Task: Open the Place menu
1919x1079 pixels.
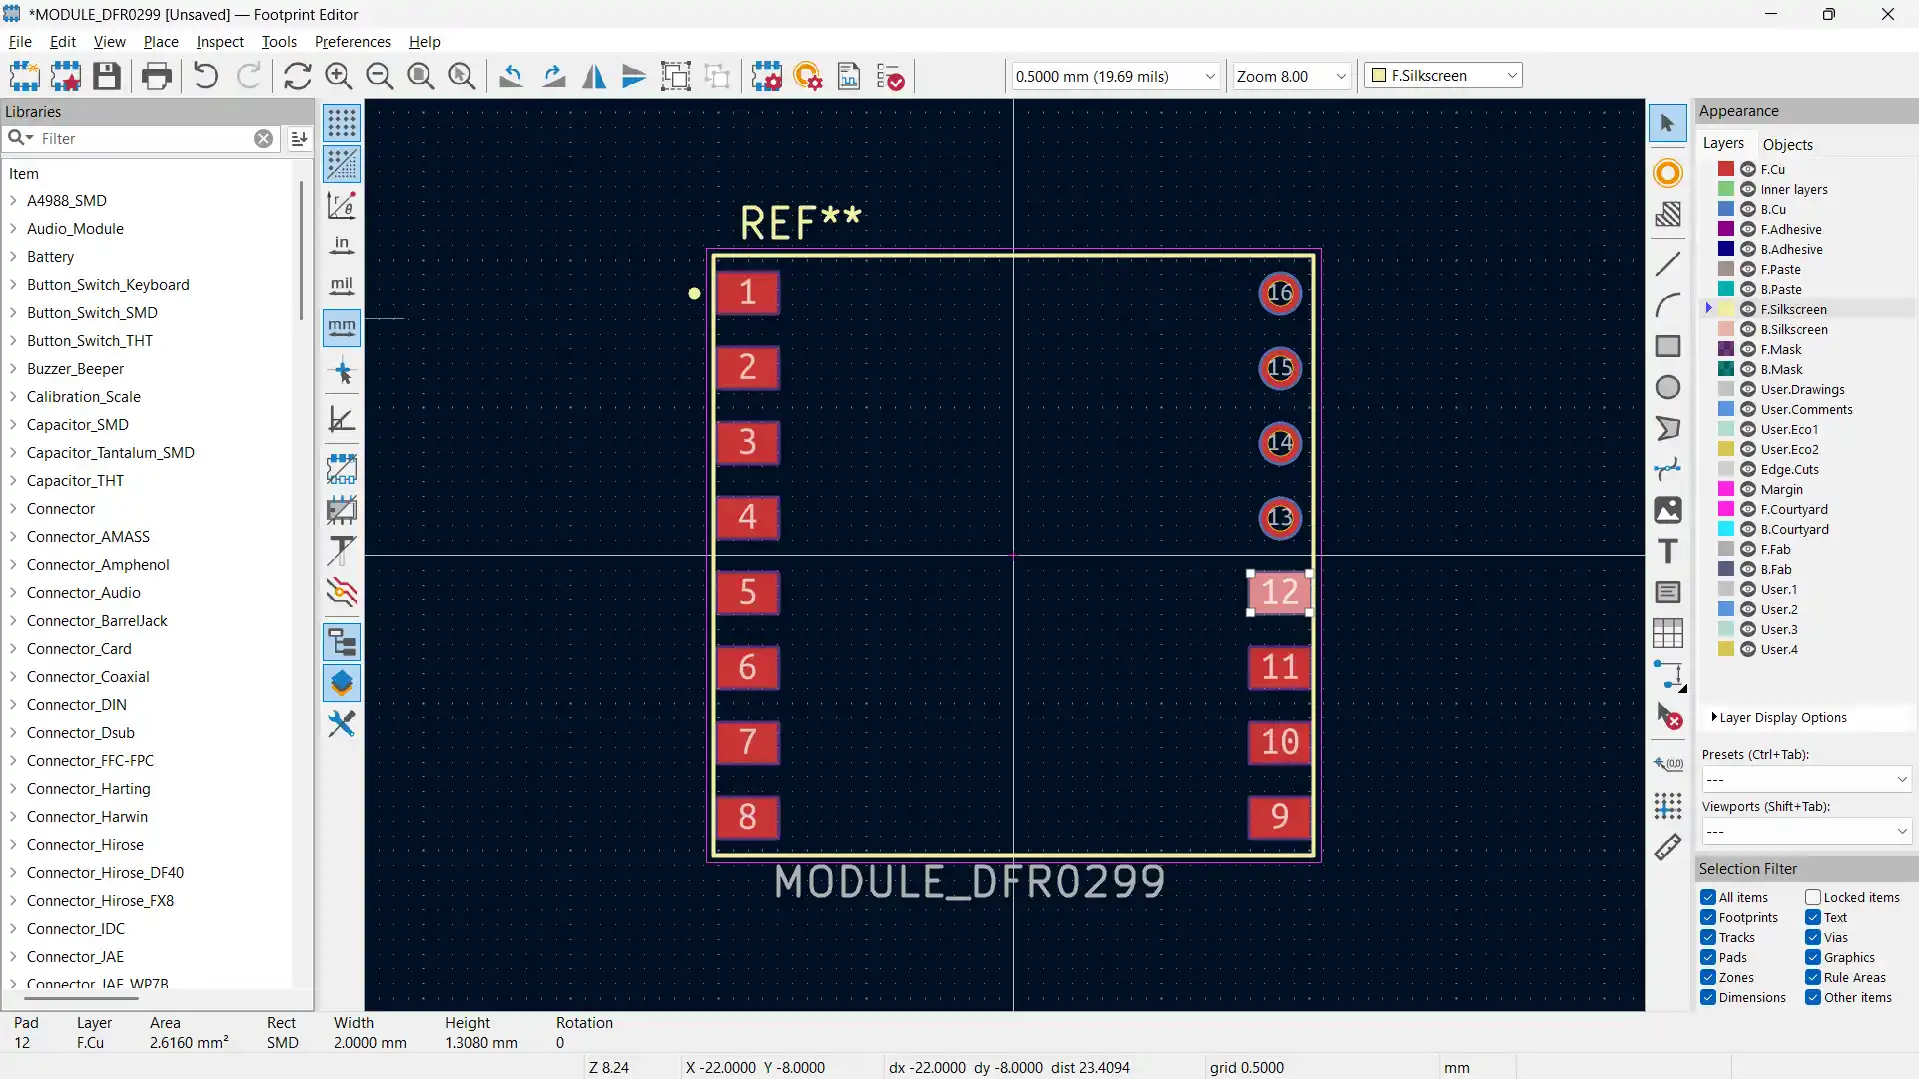Action: point(161,42)
